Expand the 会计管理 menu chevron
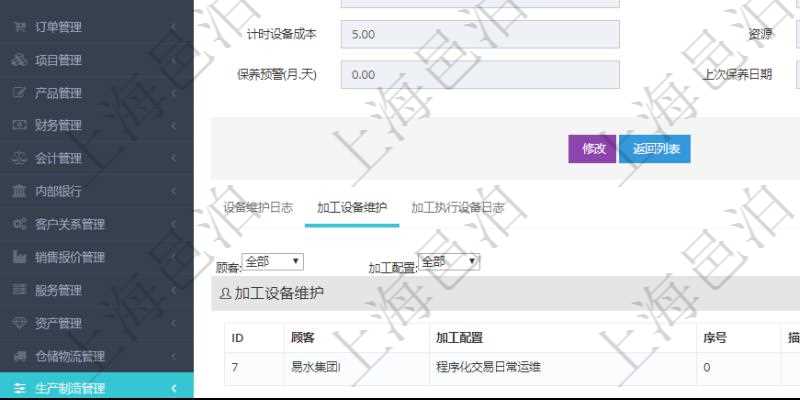 tap(173, 159)
